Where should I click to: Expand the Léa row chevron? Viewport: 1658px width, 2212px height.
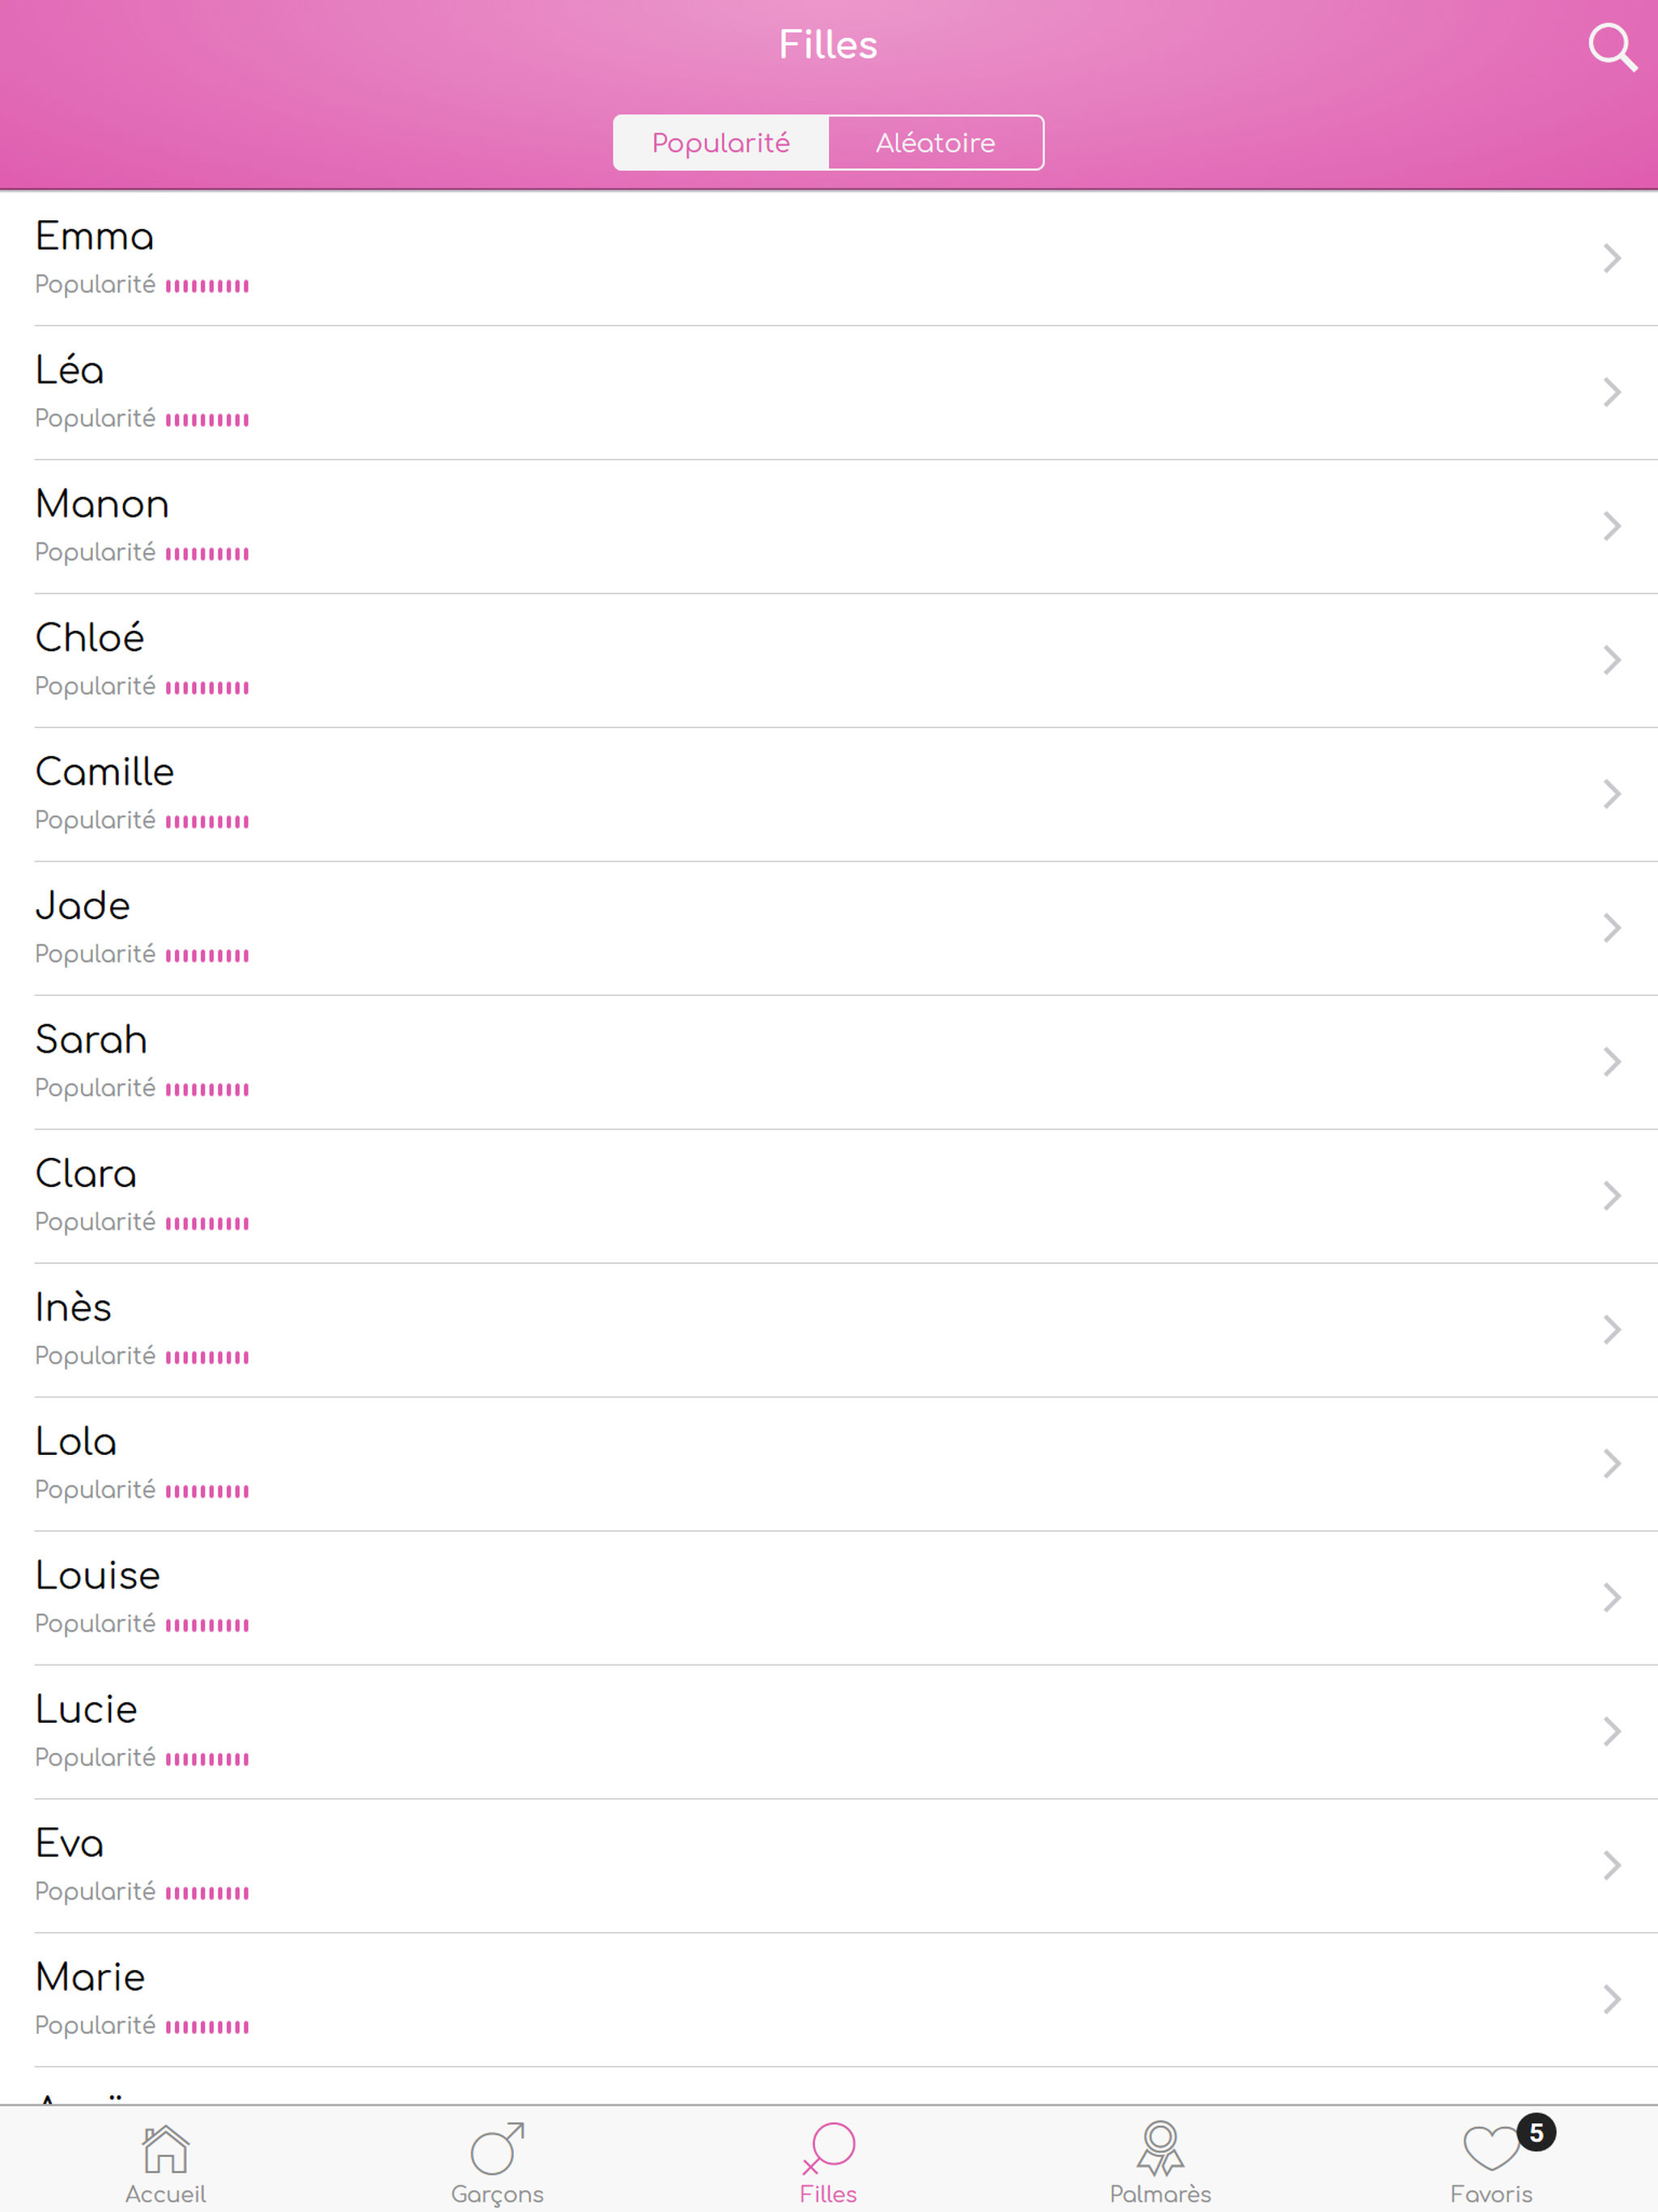pos(1611,392)
